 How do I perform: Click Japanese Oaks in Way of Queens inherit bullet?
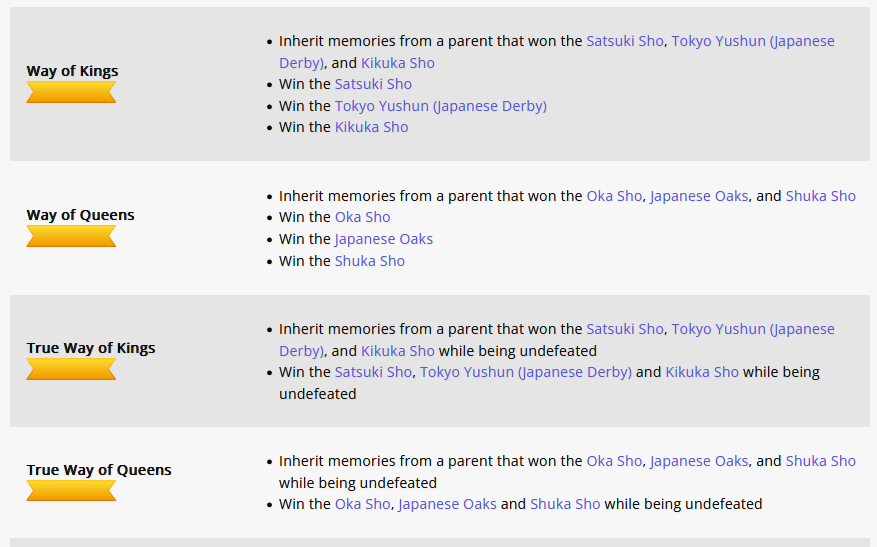pyautogui.click(x=698, y=196)
